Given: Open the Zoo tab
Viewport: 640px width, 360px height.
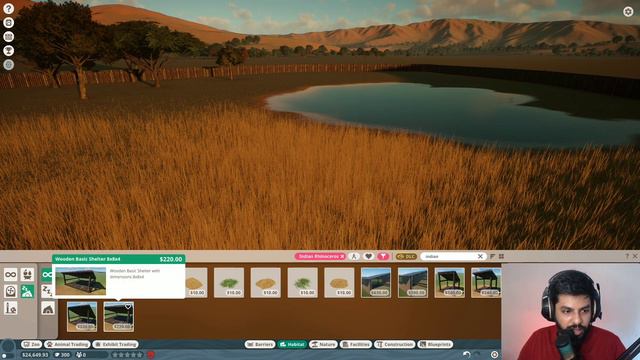Looking at the screenshot, I should pyautogui.click(x=31, y=344).
